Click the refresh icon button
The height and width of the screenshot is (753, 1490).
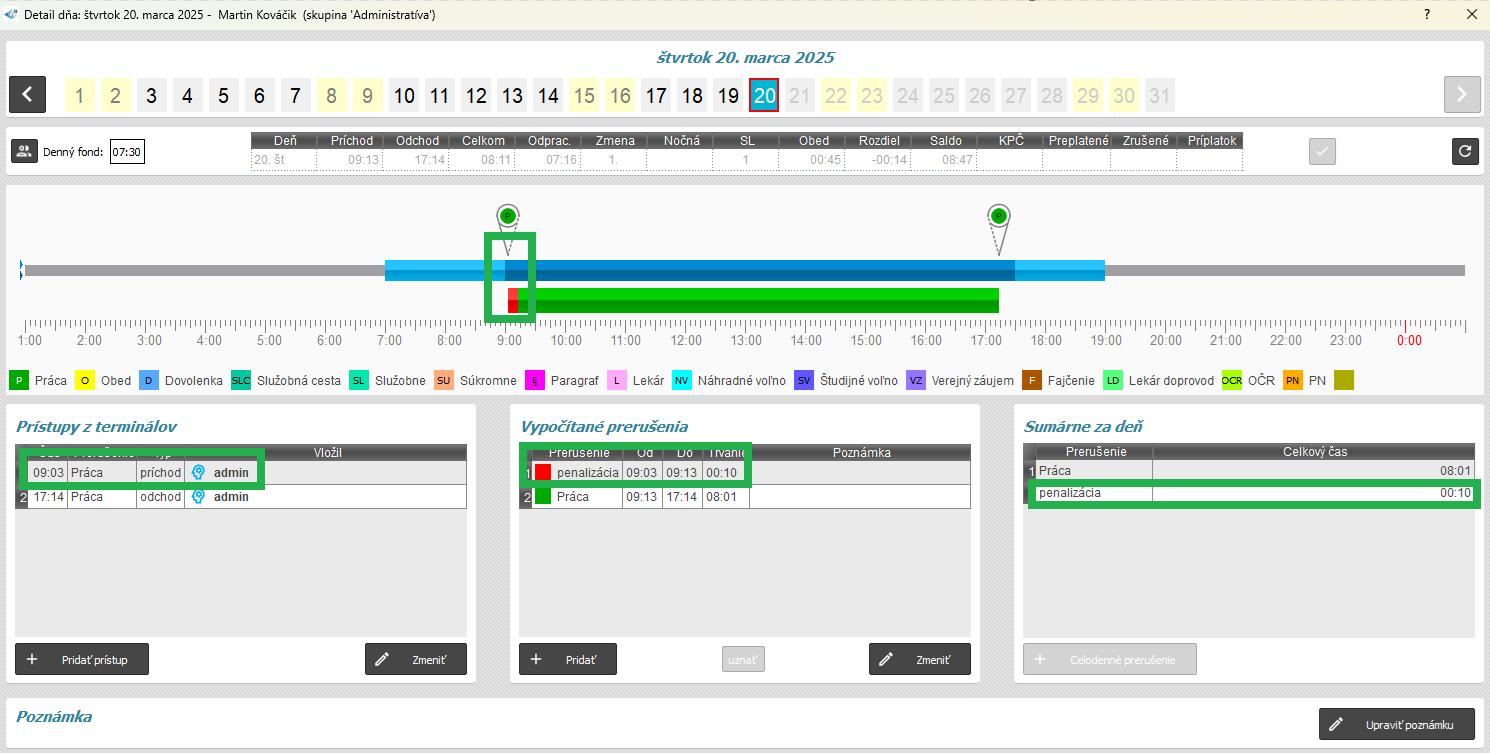[x=1465, y=151]
